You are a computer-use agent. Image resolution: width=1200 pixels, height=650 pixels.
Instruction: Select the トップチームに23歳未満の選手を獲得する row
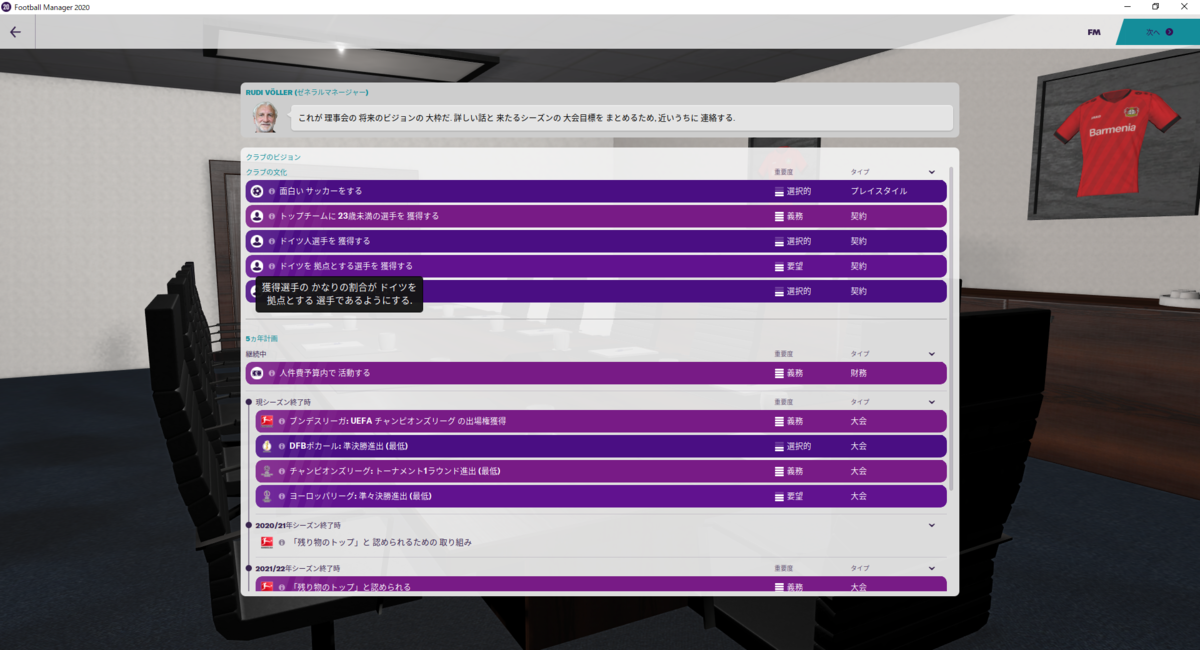[x=596, y=216]
